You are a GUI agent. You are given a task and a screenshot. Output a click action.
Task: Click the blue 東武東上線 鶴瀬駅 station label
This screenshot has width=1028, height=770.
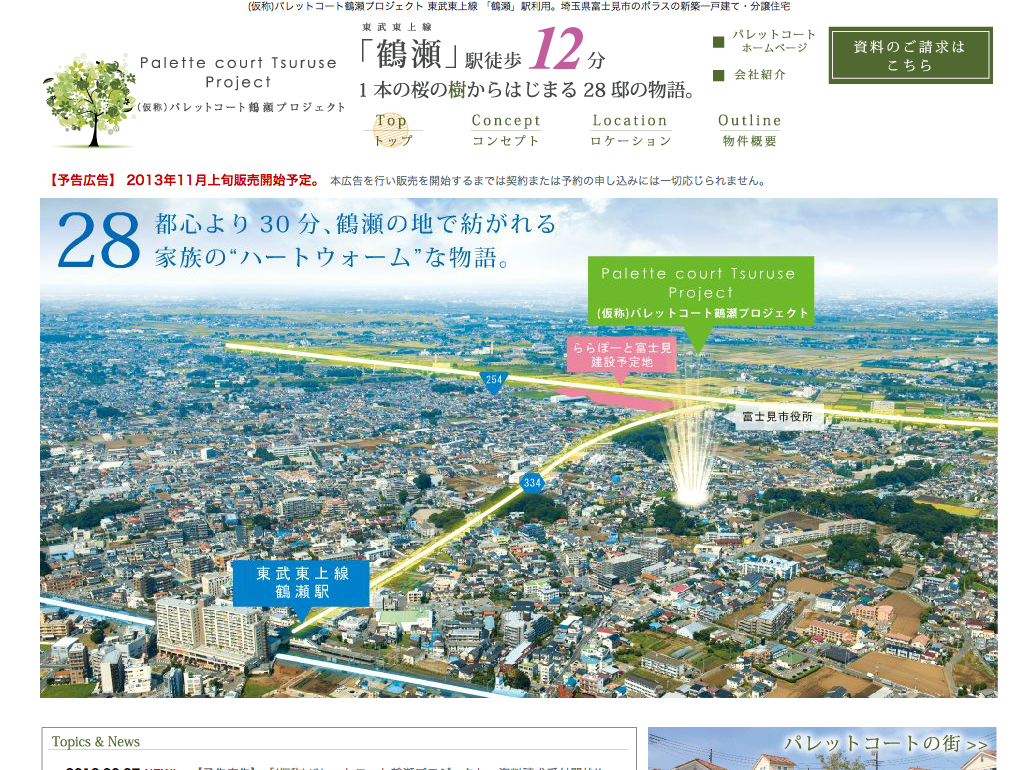302,582
